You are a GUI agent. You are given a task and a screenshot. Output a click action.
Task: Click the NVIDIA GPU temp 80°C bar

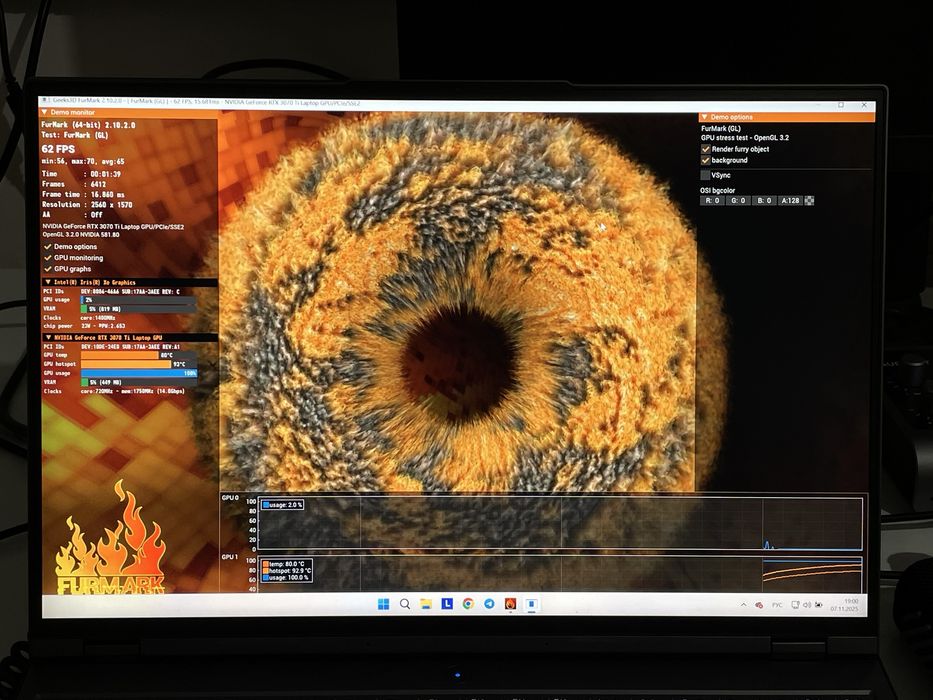click(139, 355)
